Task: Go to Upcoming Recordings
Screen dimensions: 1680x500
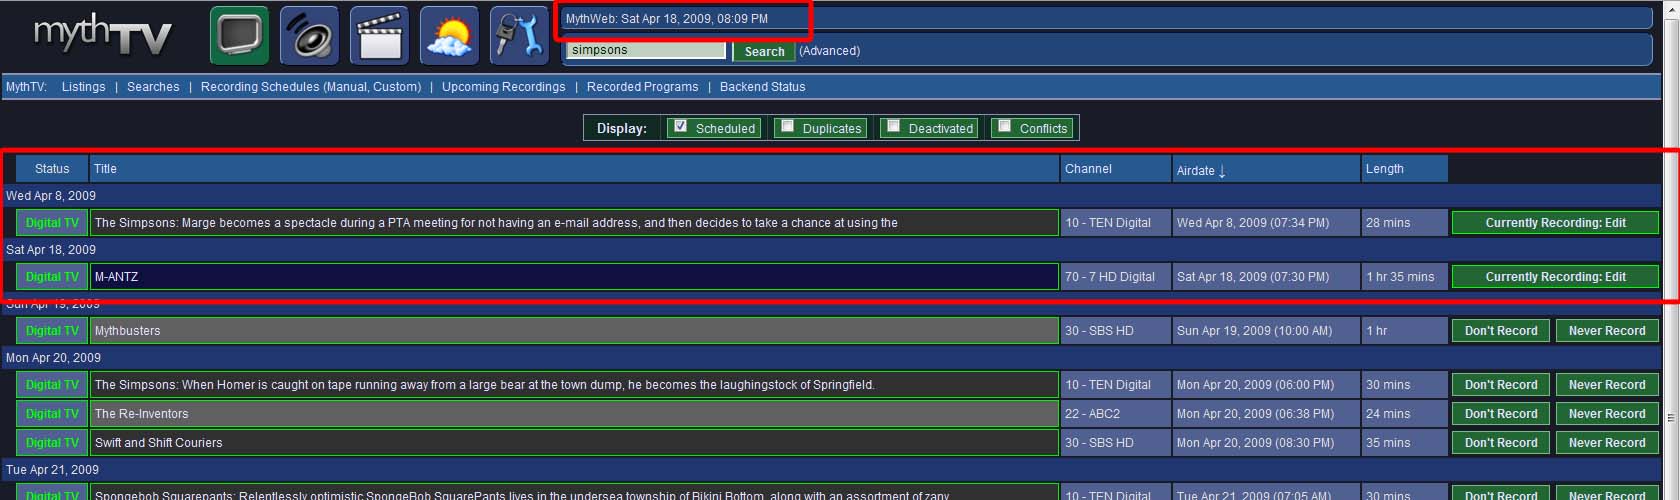Action: coord(504,87)
